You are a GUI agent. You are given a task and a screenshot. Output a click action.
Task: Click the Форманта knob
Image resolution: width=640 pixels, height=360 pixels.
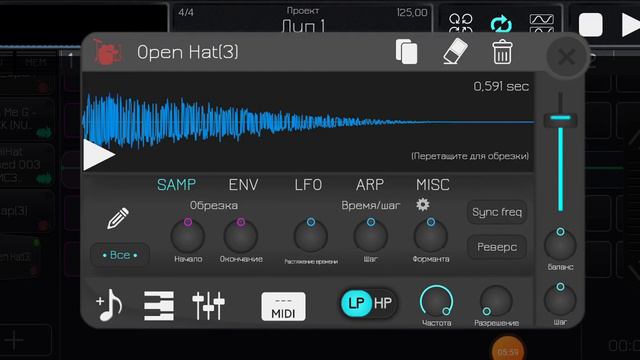431,236
